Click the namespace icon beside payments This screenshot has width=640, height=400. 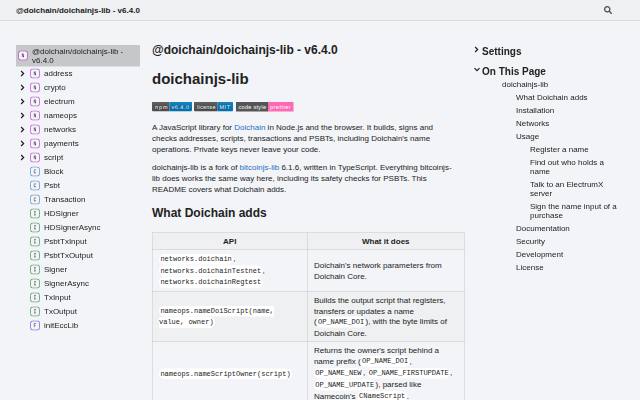pyautogui.click(x=35, y=143)
